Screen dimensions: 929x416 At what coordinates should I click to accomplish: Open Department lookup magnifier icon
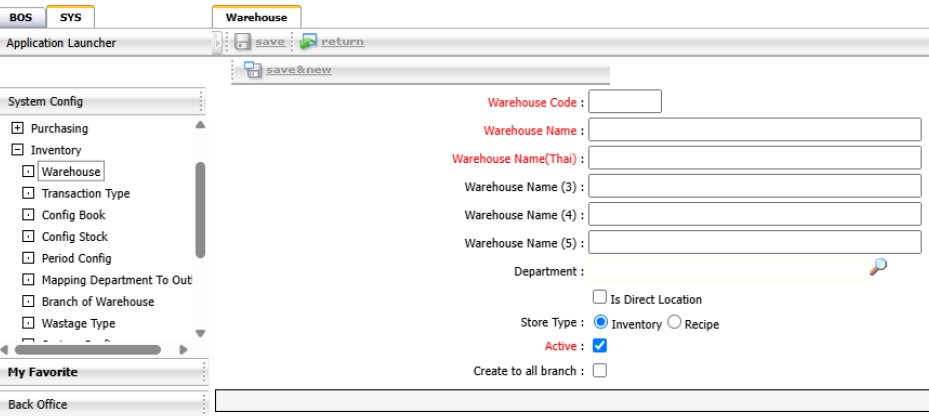[x=878, y=266]
